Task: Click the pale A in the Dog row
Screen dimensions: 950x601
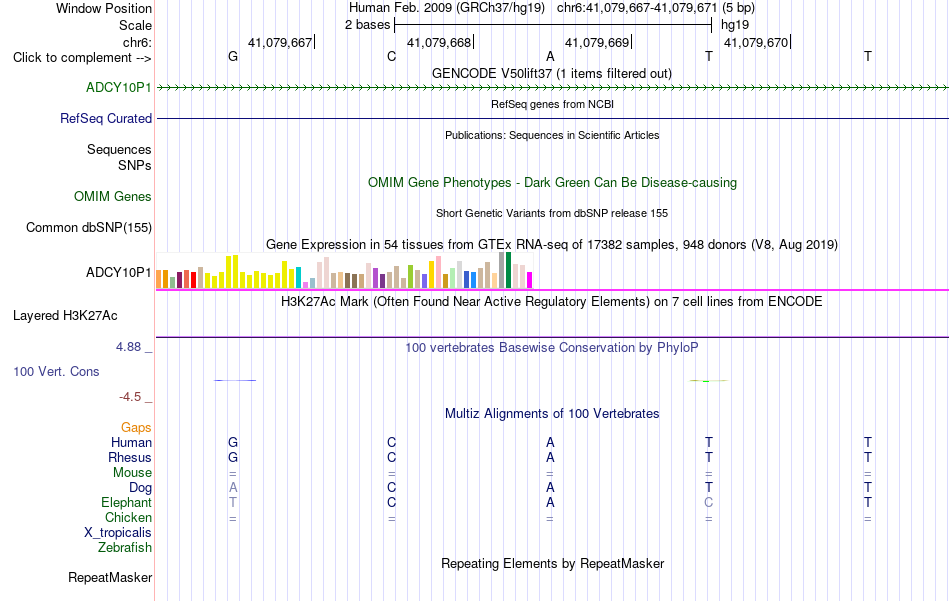Action: click(x=233, y=487)
